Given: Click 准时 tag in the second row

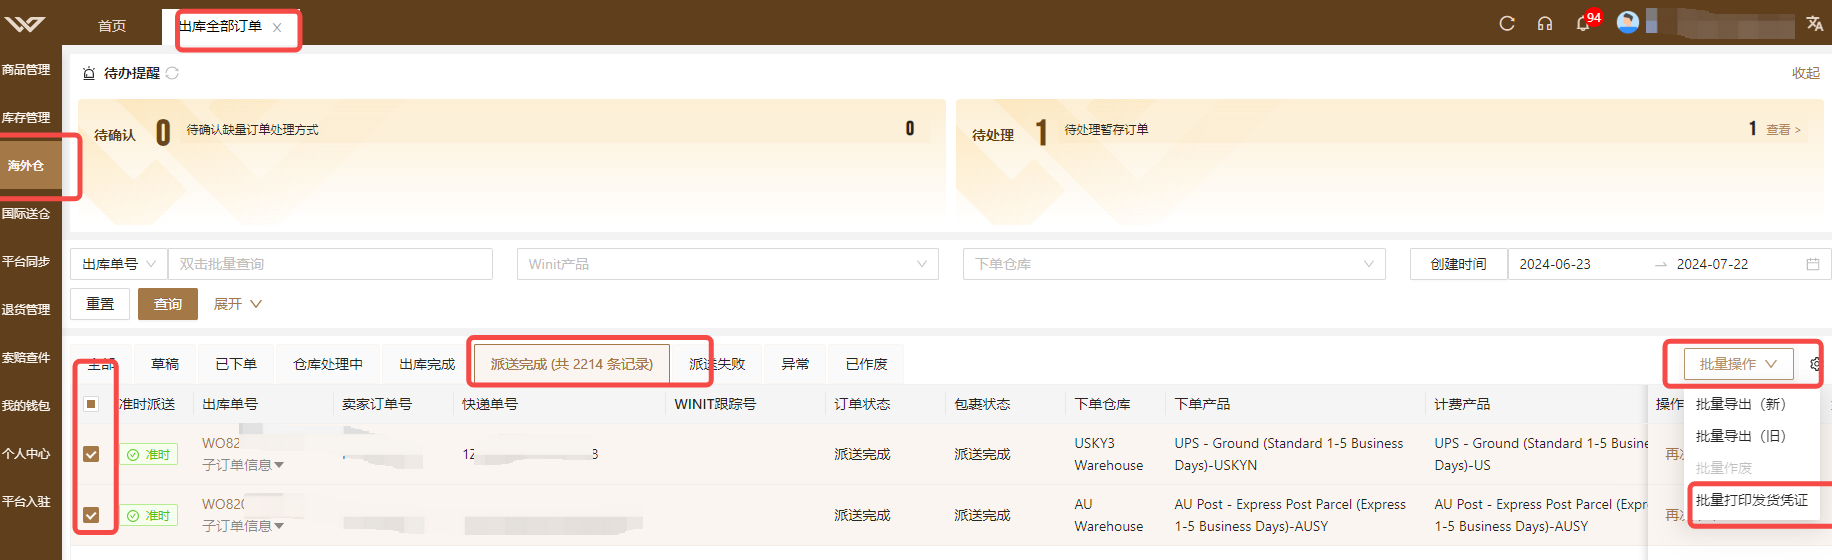Looking at the screenshot, I should tap(150, 515).
